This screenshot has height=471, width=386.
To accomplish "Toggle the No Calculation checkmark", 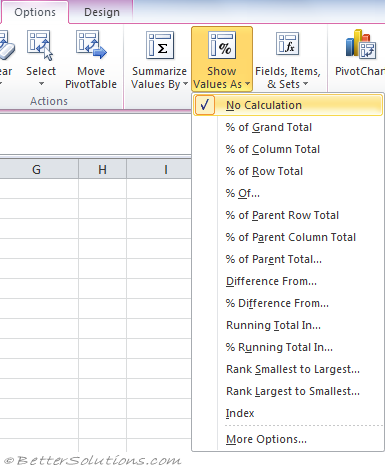I will coord(204,105).
